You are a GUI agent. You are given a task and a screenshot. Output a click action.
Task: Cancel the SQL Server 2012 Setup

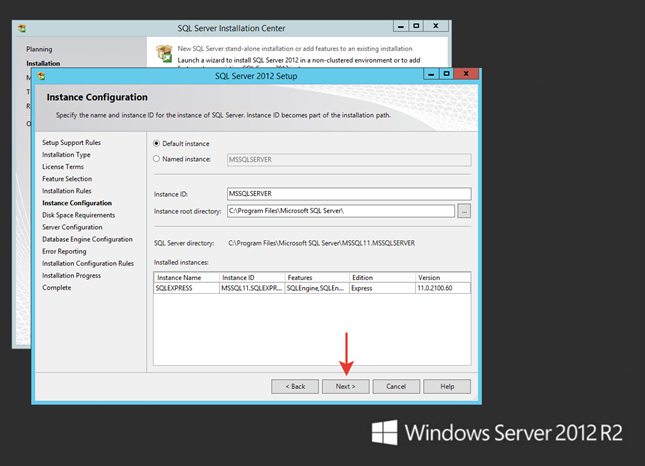point(396,387)
